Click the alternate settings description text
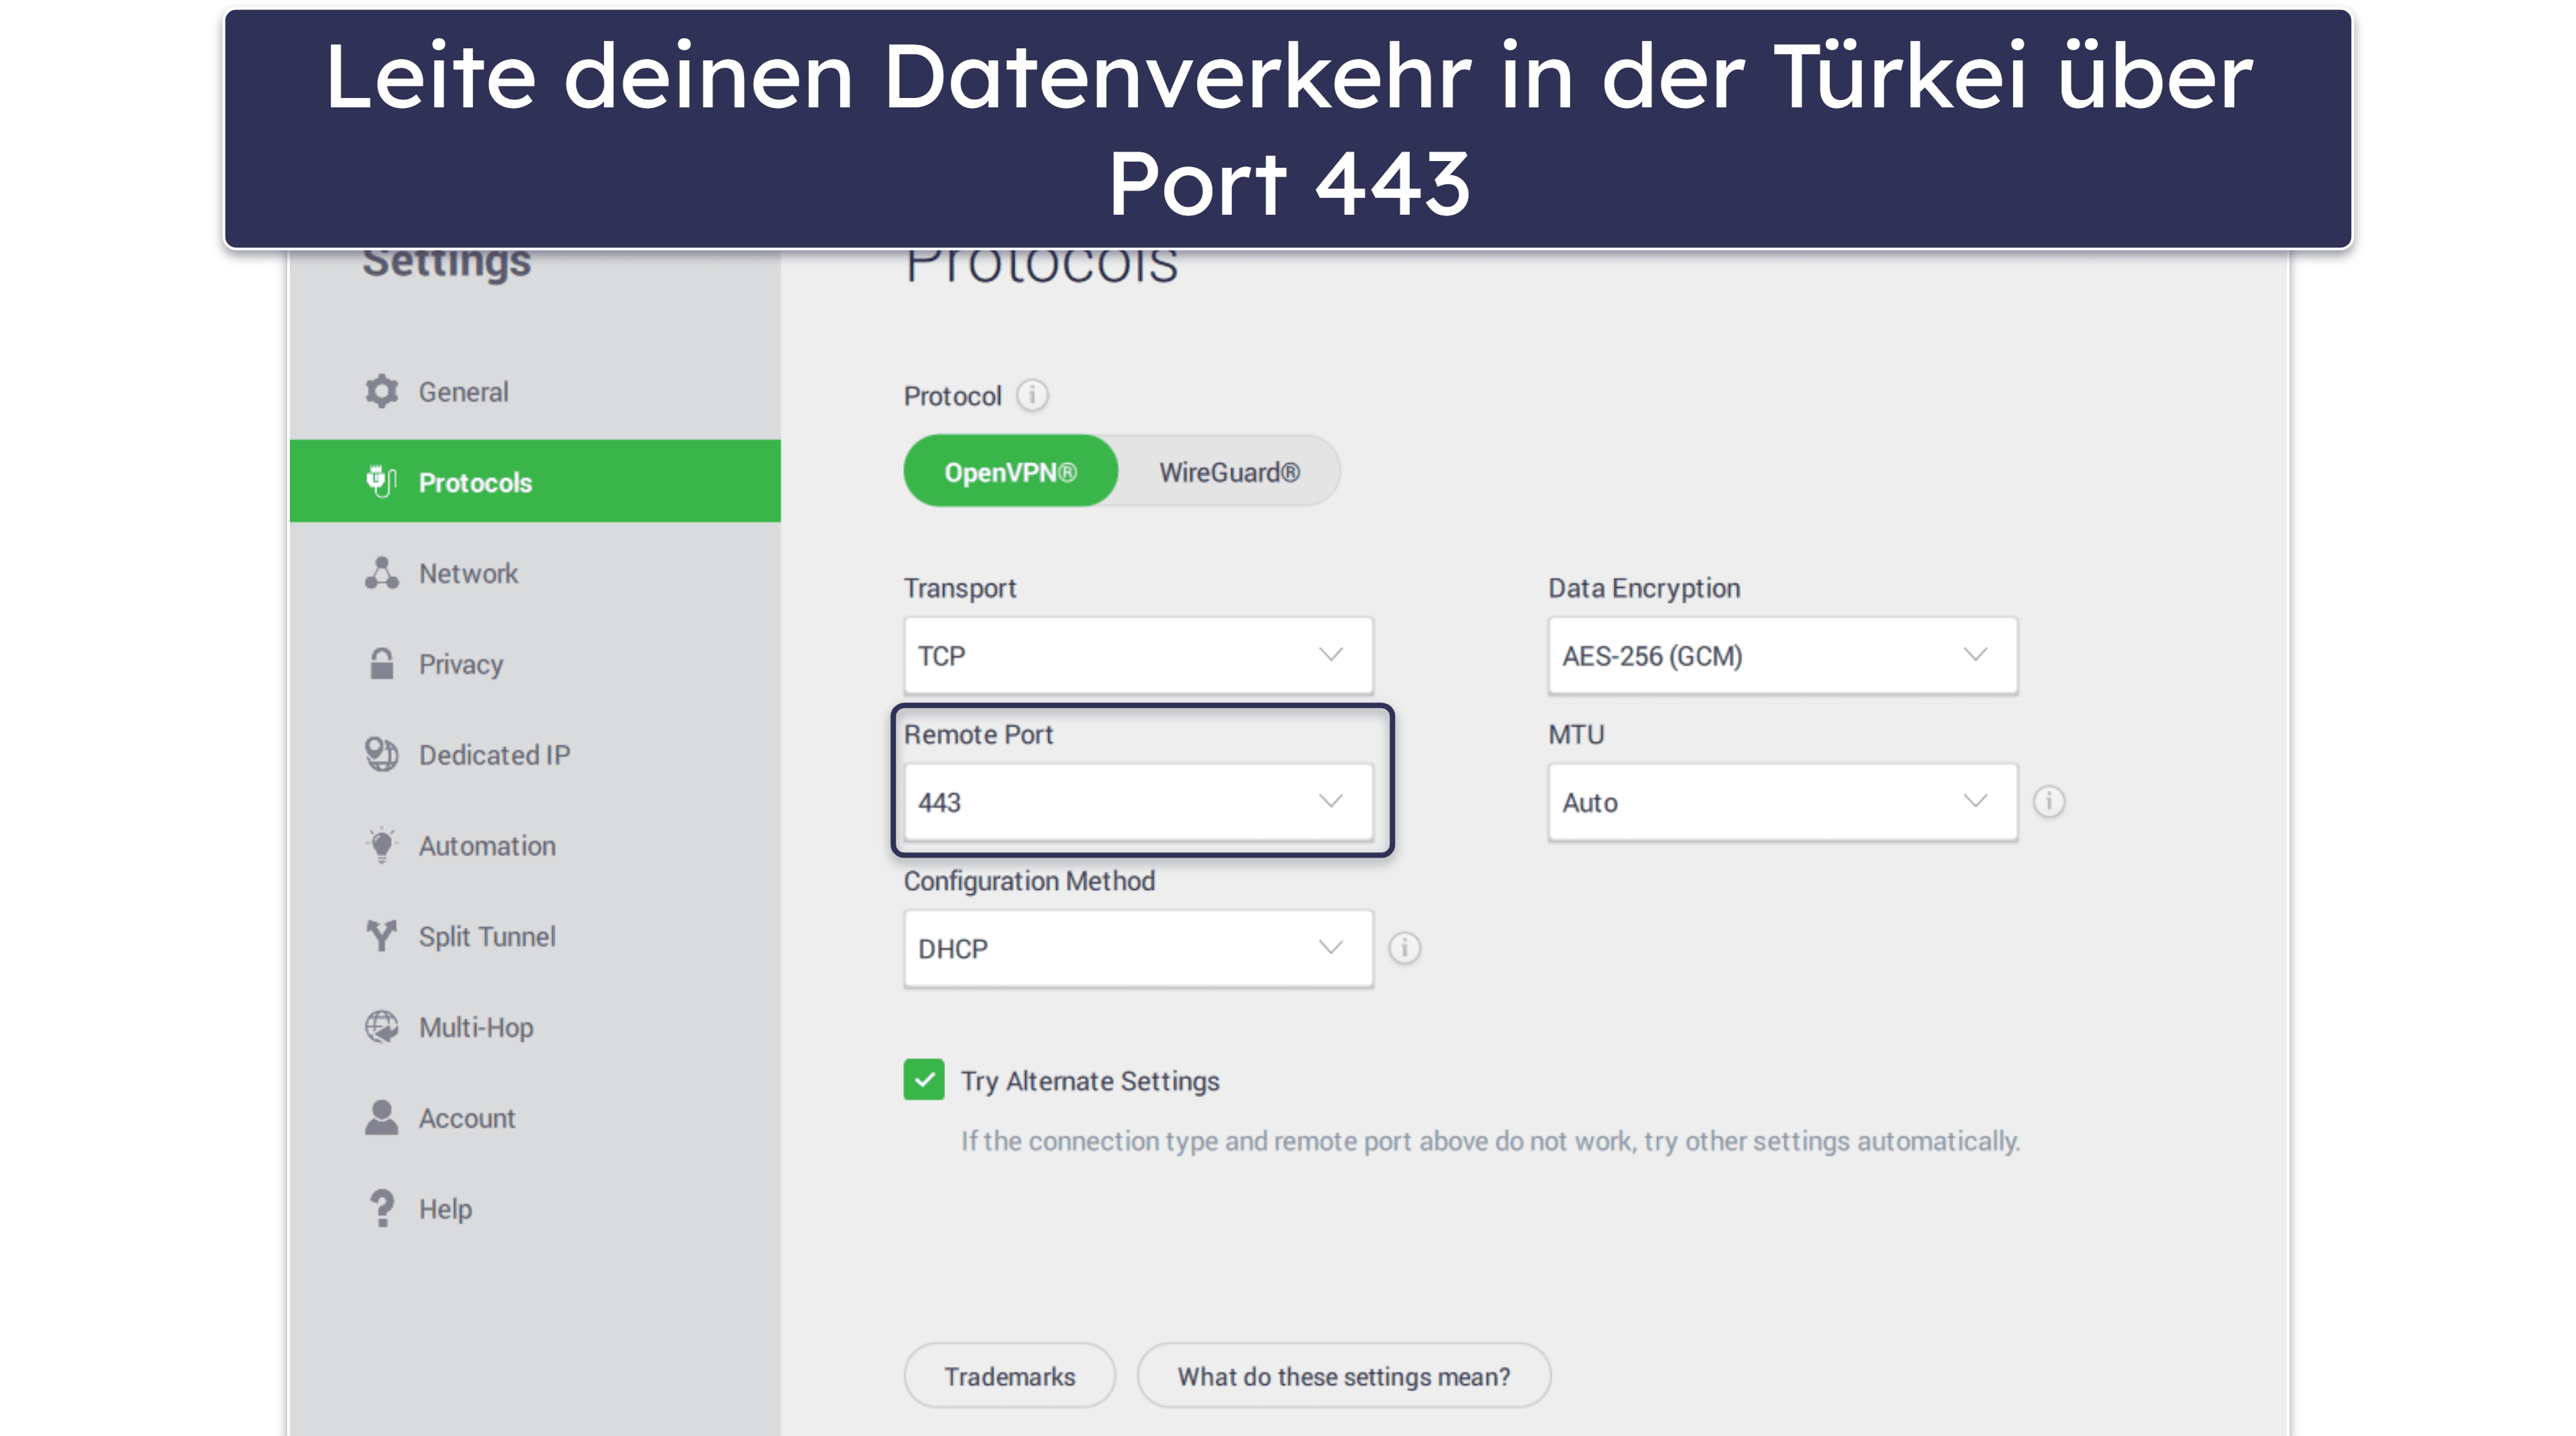The width and height of the screenshot is (2576, 1436). point(1491,1141)
